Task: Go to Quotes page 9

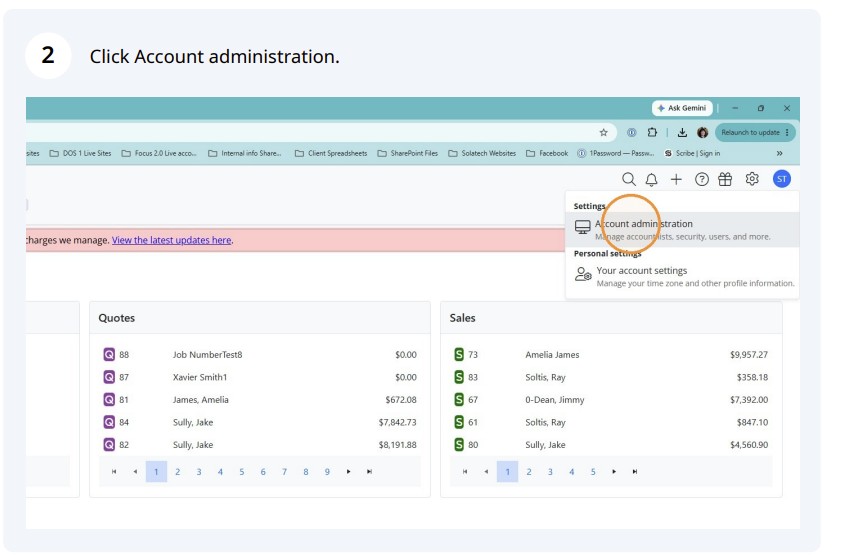Action: pyautogui.click(x=327, y=472)
